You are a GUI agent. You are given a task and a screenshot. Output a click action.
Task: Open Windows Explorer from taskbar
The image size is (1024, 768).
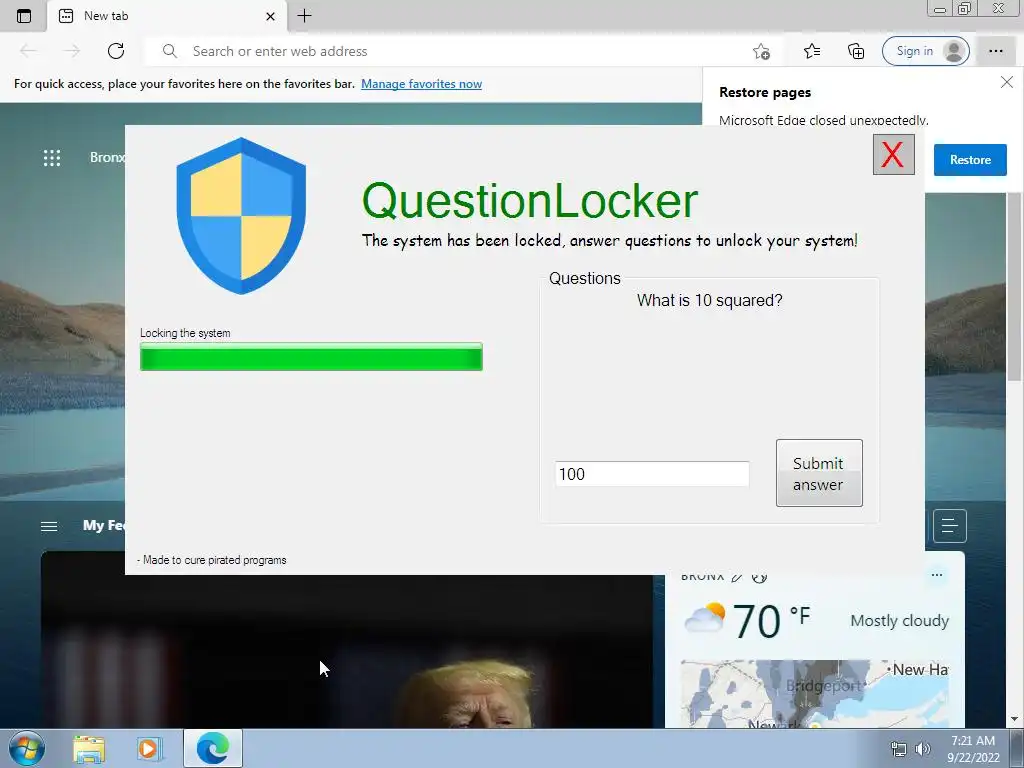[x=89, y=749]
